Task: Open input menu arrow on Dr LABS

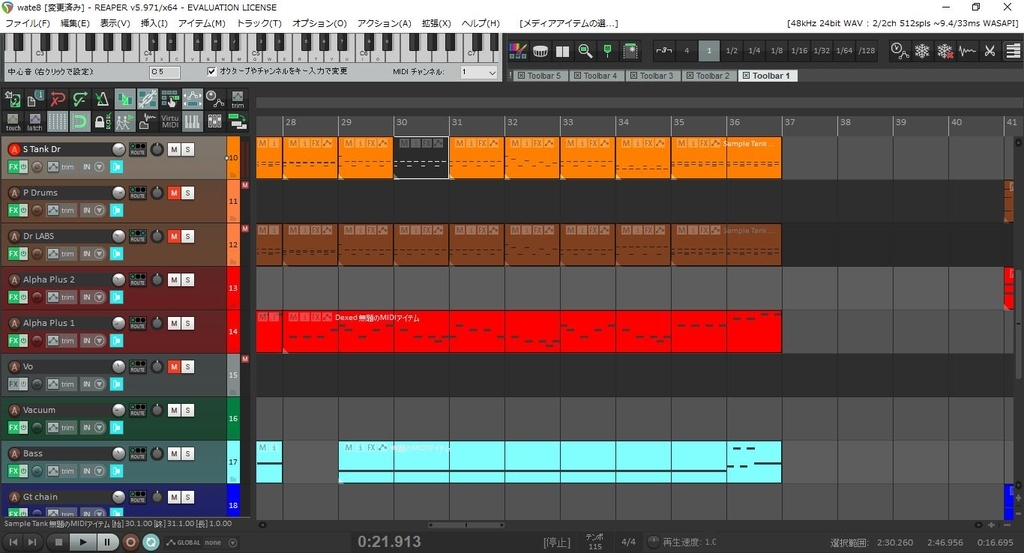Action: (x=99, y=253)
